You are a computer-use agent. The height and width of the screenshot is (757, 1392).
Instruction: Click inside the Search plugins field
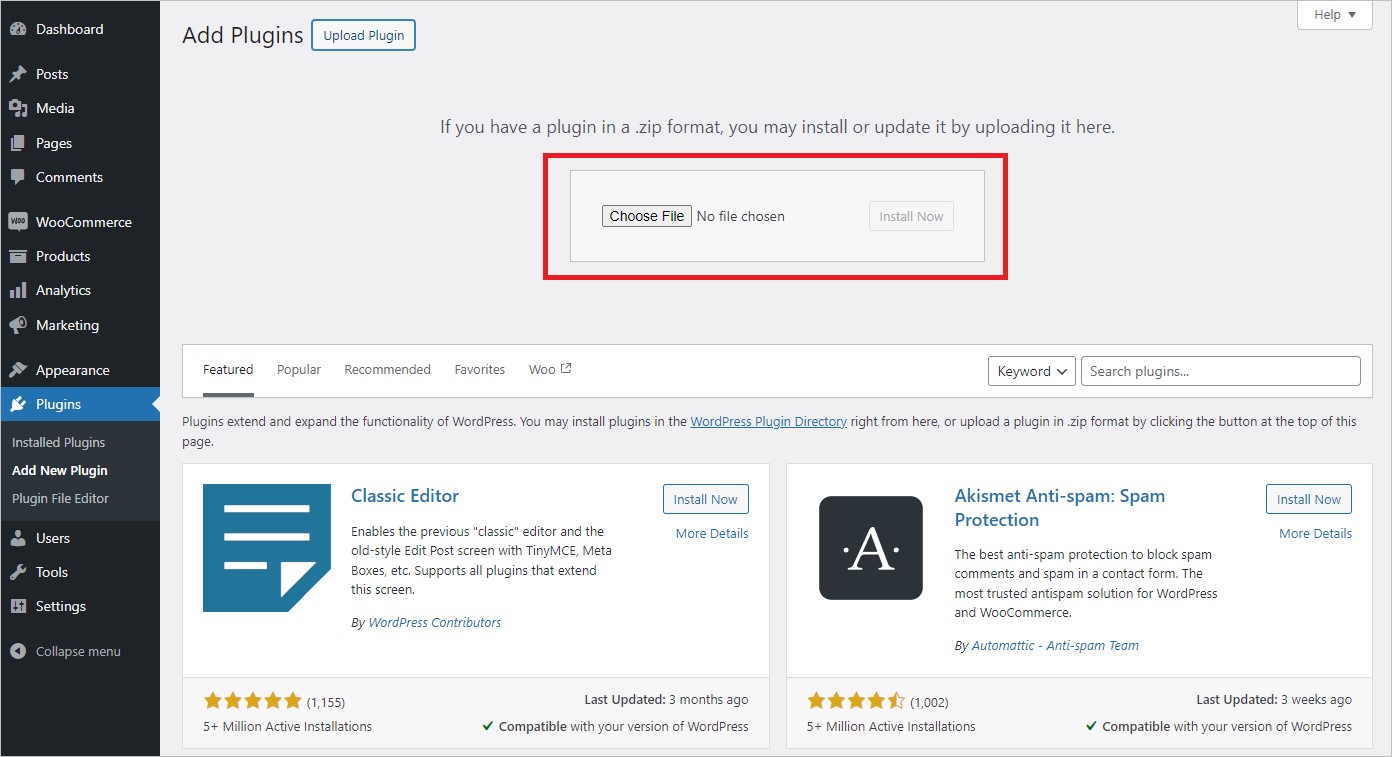(1220, 370)
